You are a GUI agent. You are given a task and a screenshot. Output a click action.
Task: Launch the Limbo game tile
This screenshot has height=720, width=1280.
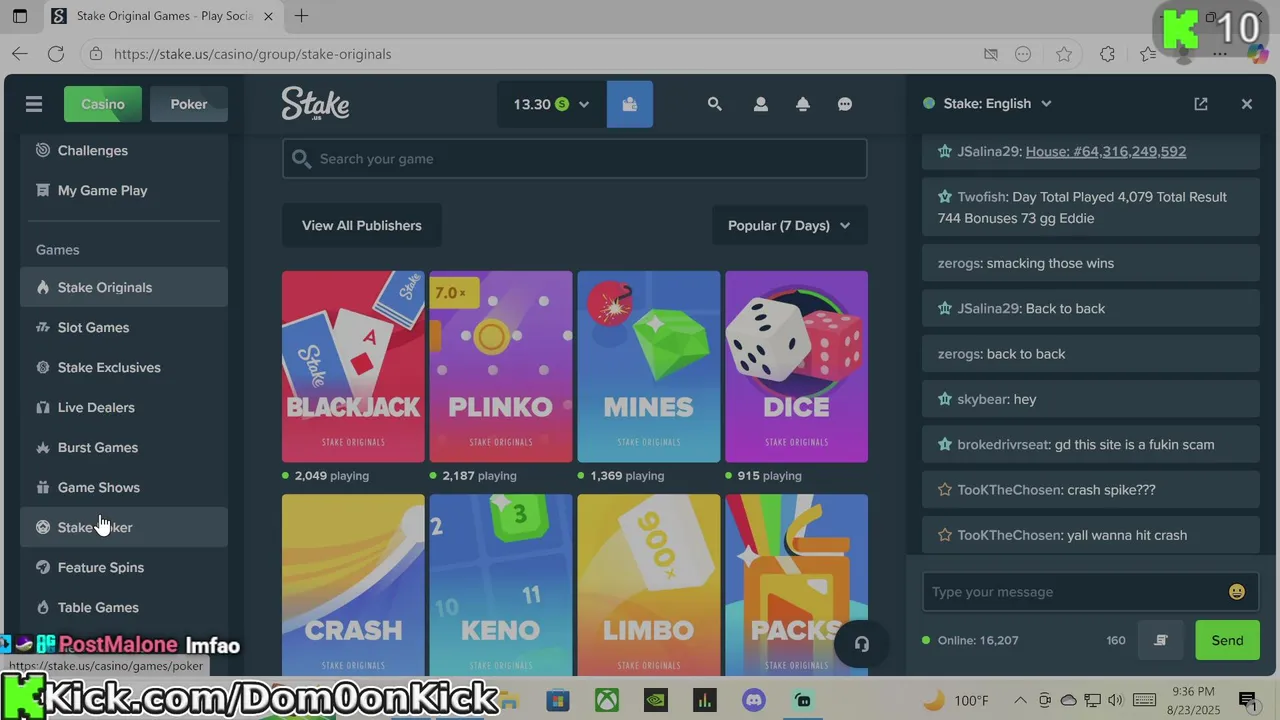tap(648, 585)
